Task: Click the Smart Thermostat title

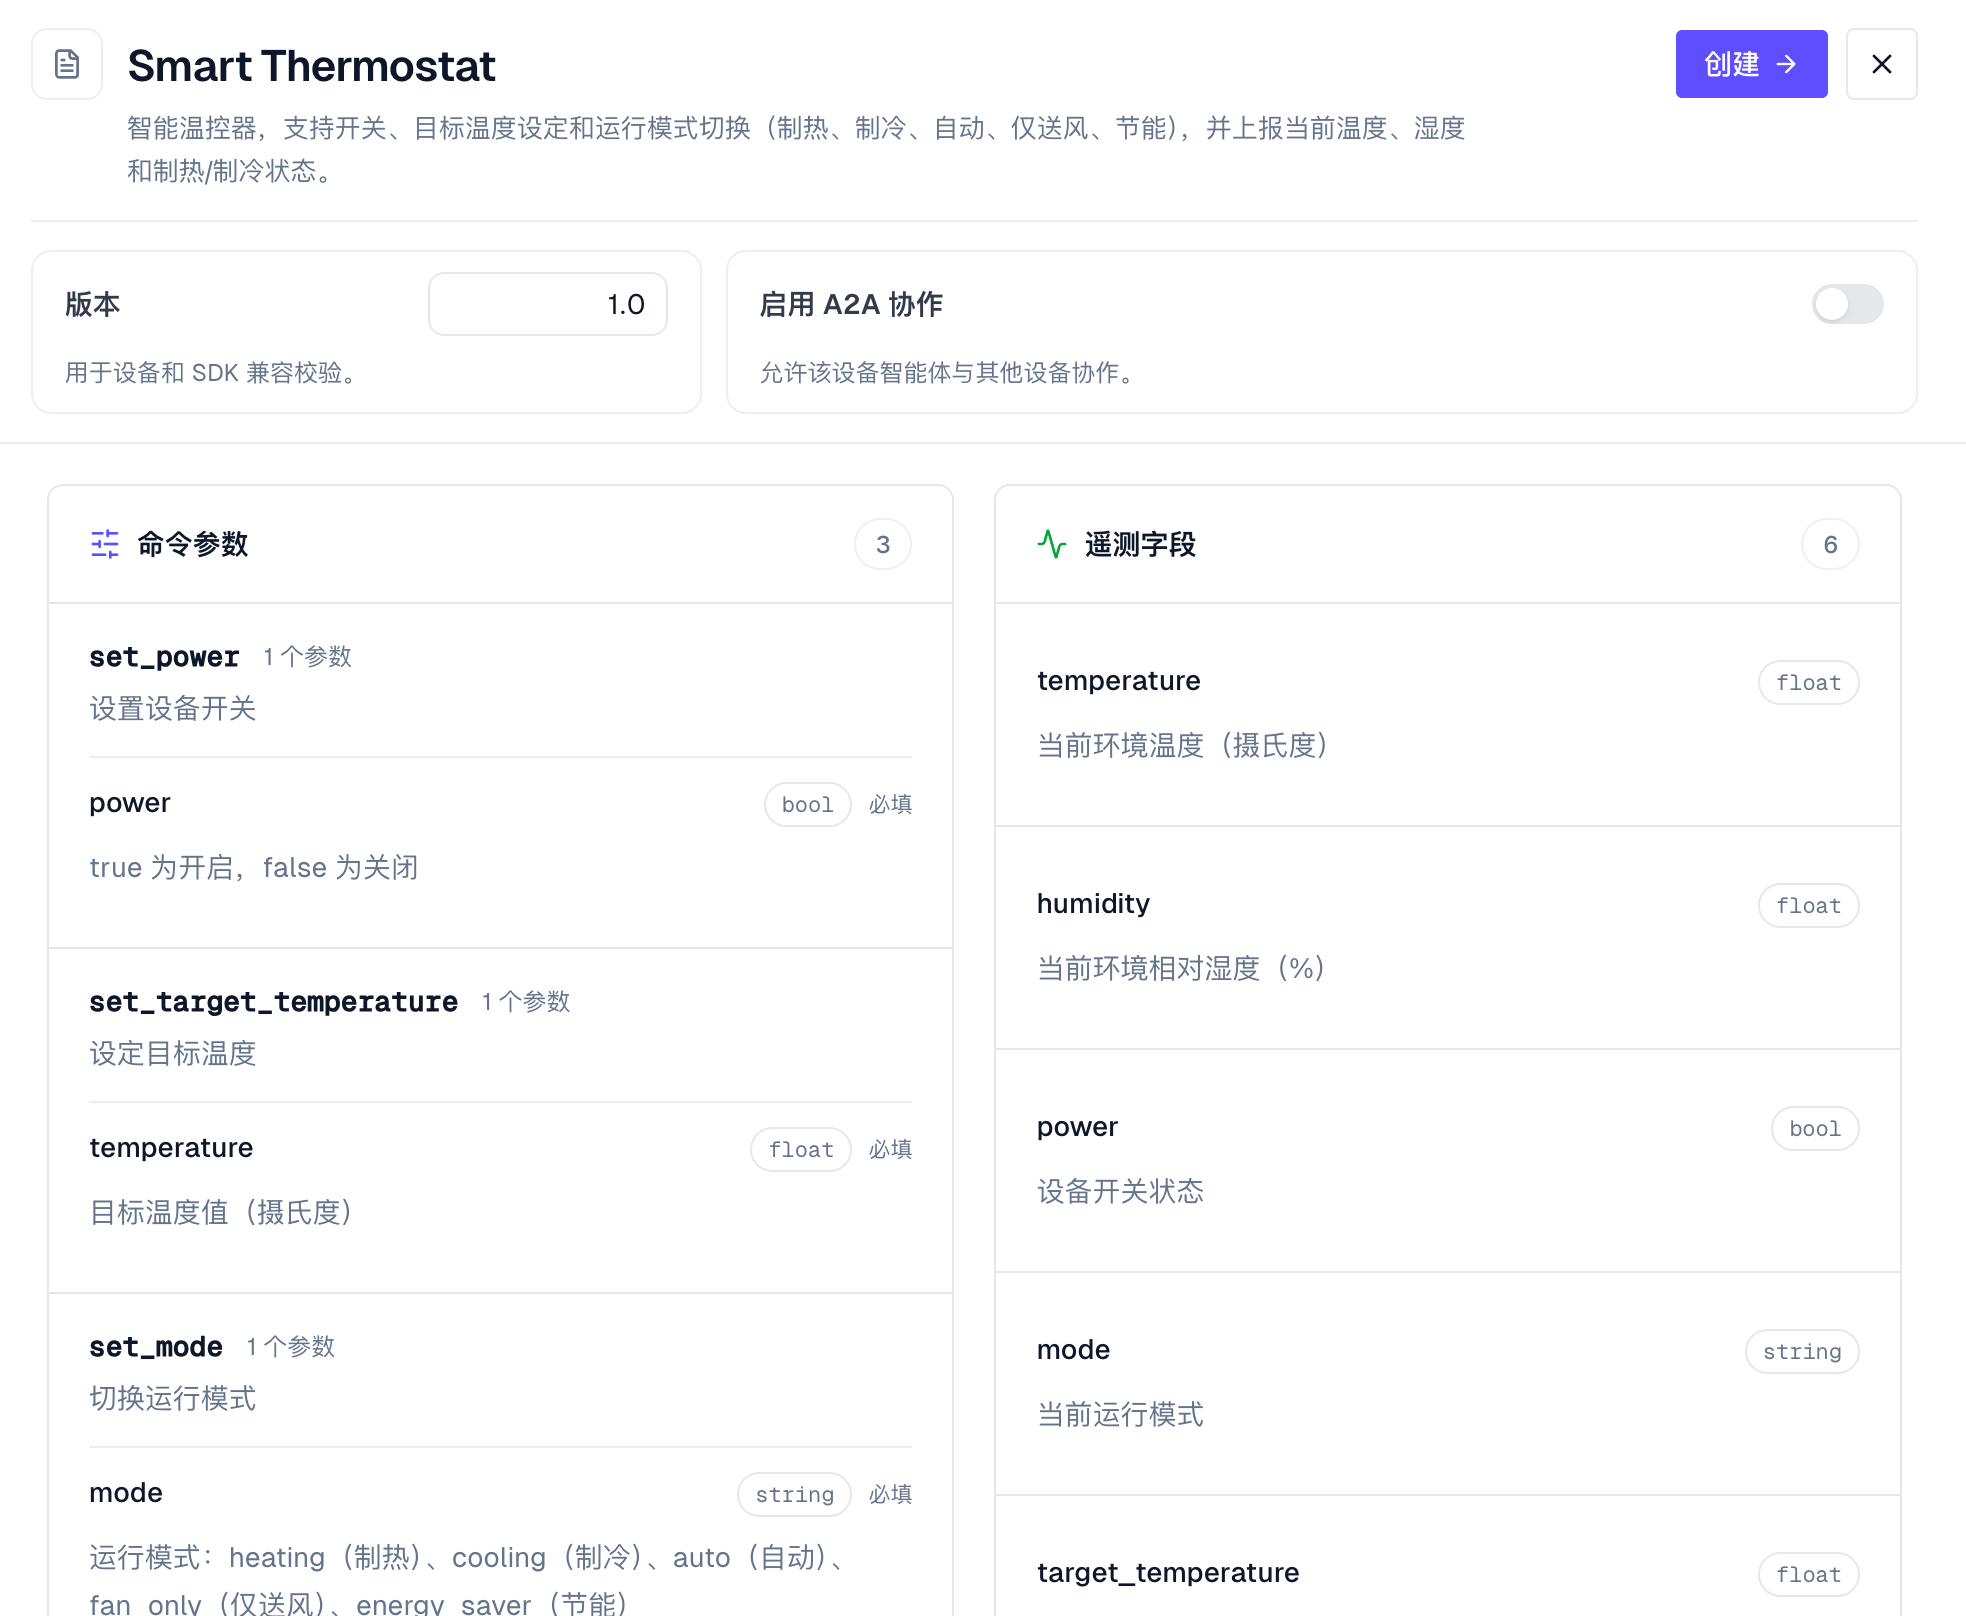Action: coord(311,66)
